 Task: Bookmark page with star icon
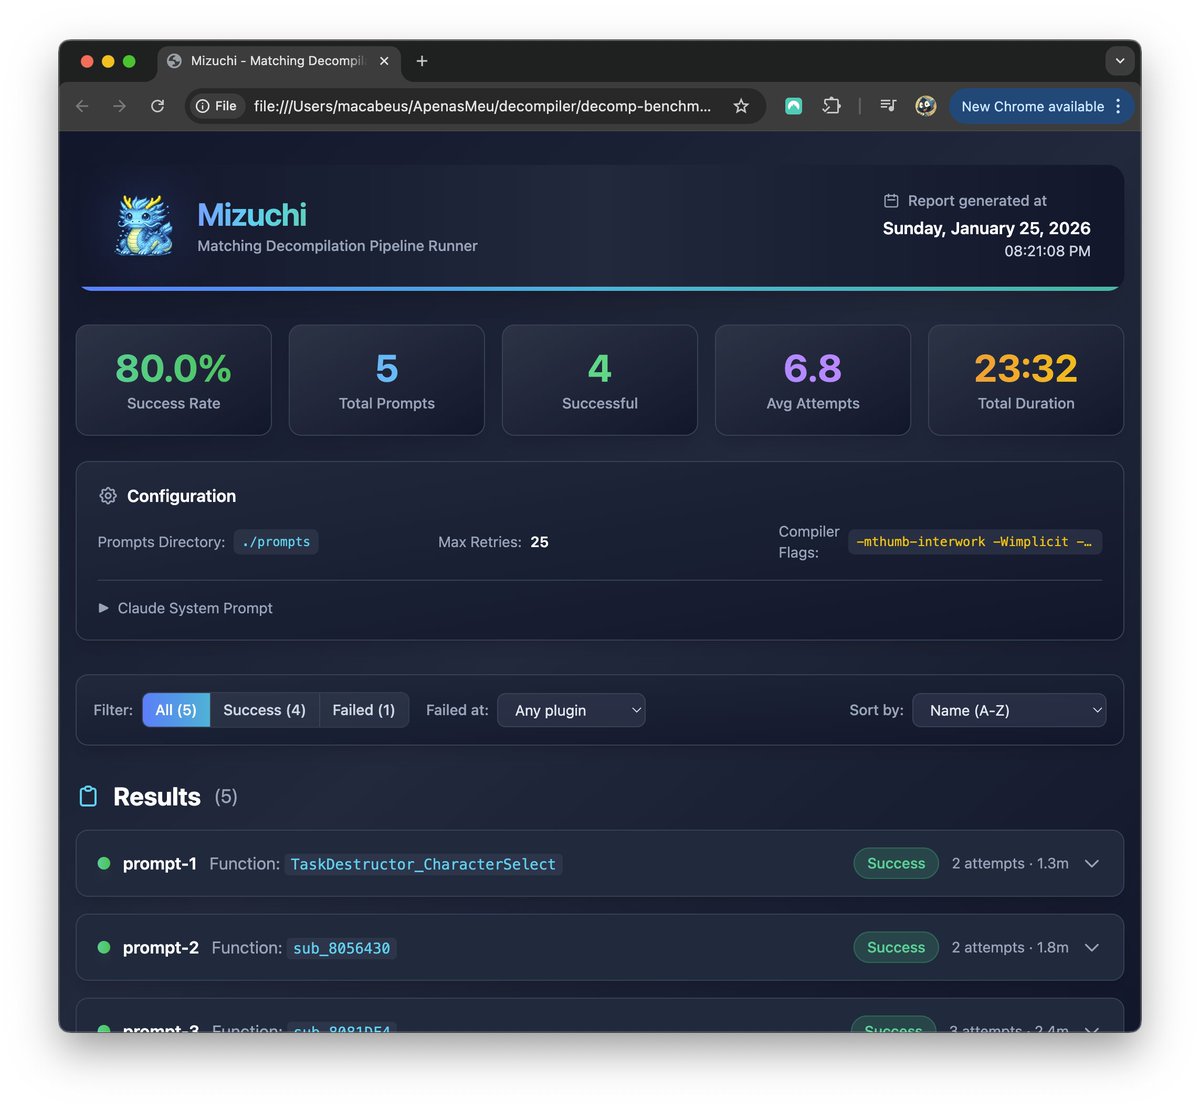pos(741,106)
